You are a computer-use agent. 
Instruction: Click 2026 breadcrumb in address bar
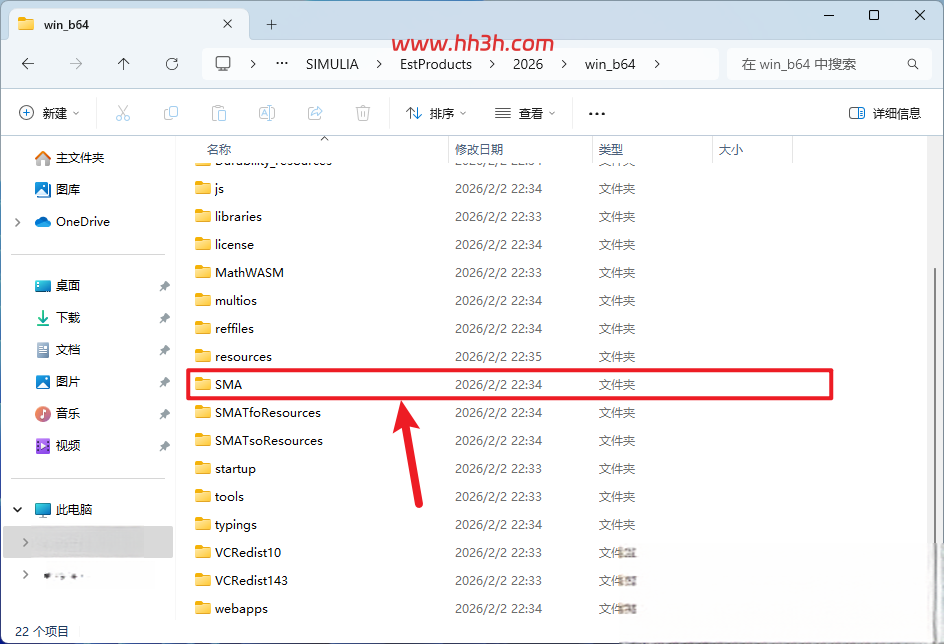point(528,64)
